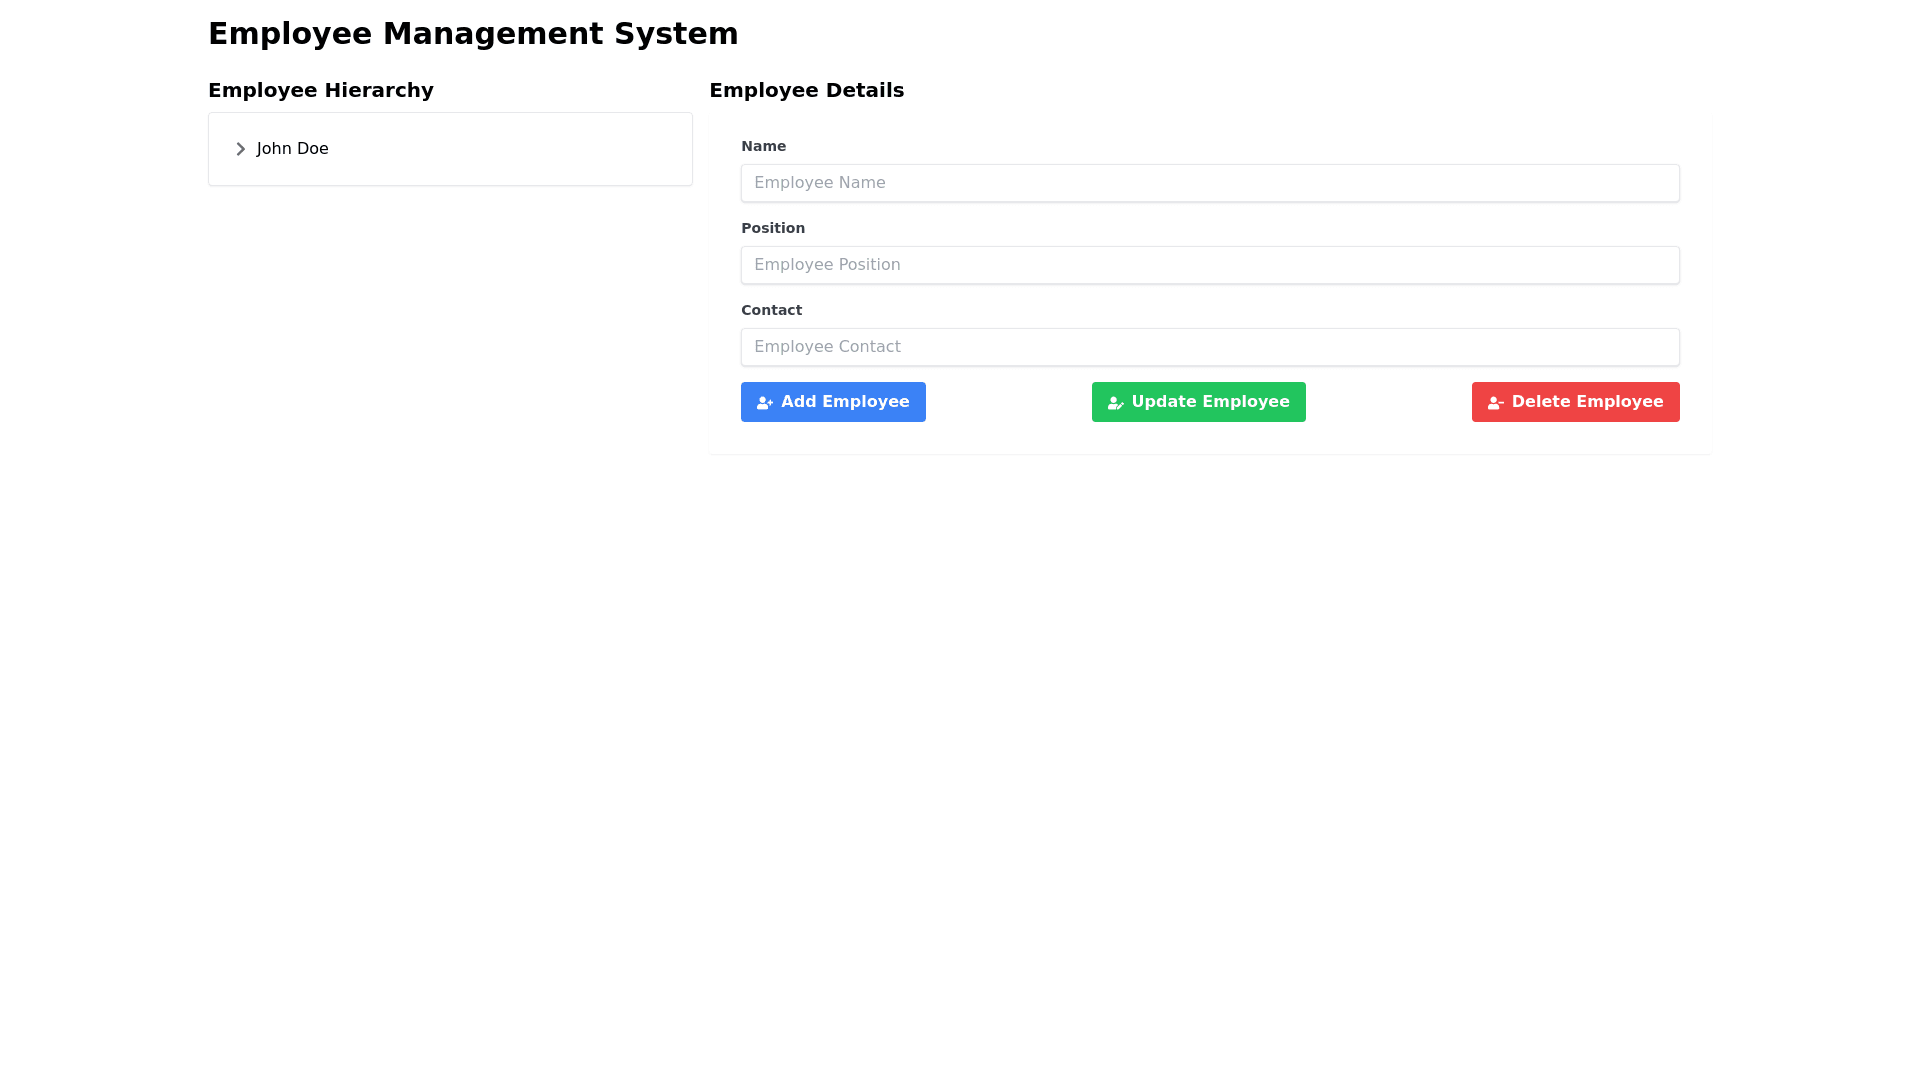Click the Update Employee button
Image resolution: width=1920 pixels, height=1080 pixels.
click(x=1198, y=402)
